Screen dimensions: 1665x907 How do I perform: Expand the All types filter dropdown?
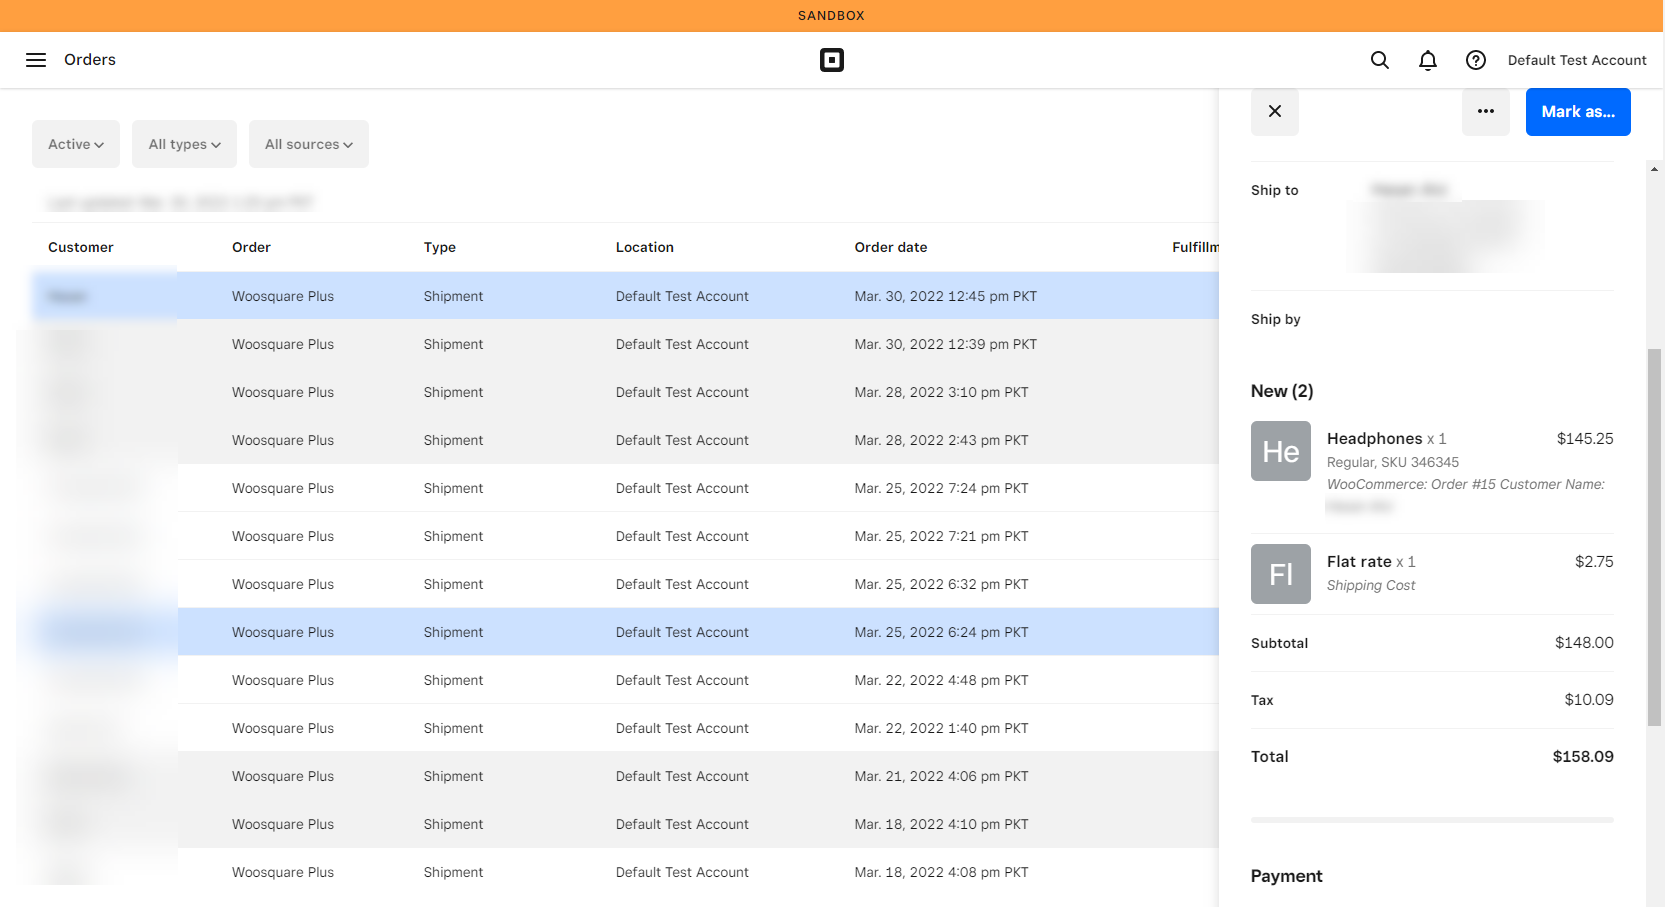coord(185,144)
